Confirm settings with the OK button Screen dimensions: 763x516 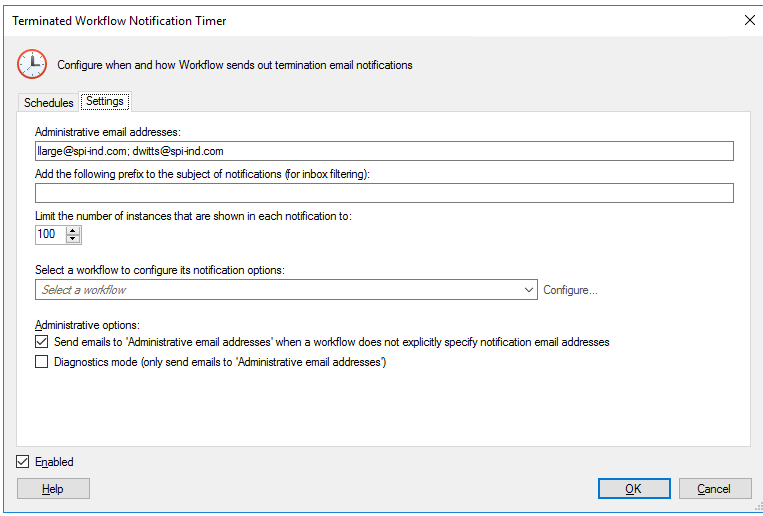pos(634,489)
